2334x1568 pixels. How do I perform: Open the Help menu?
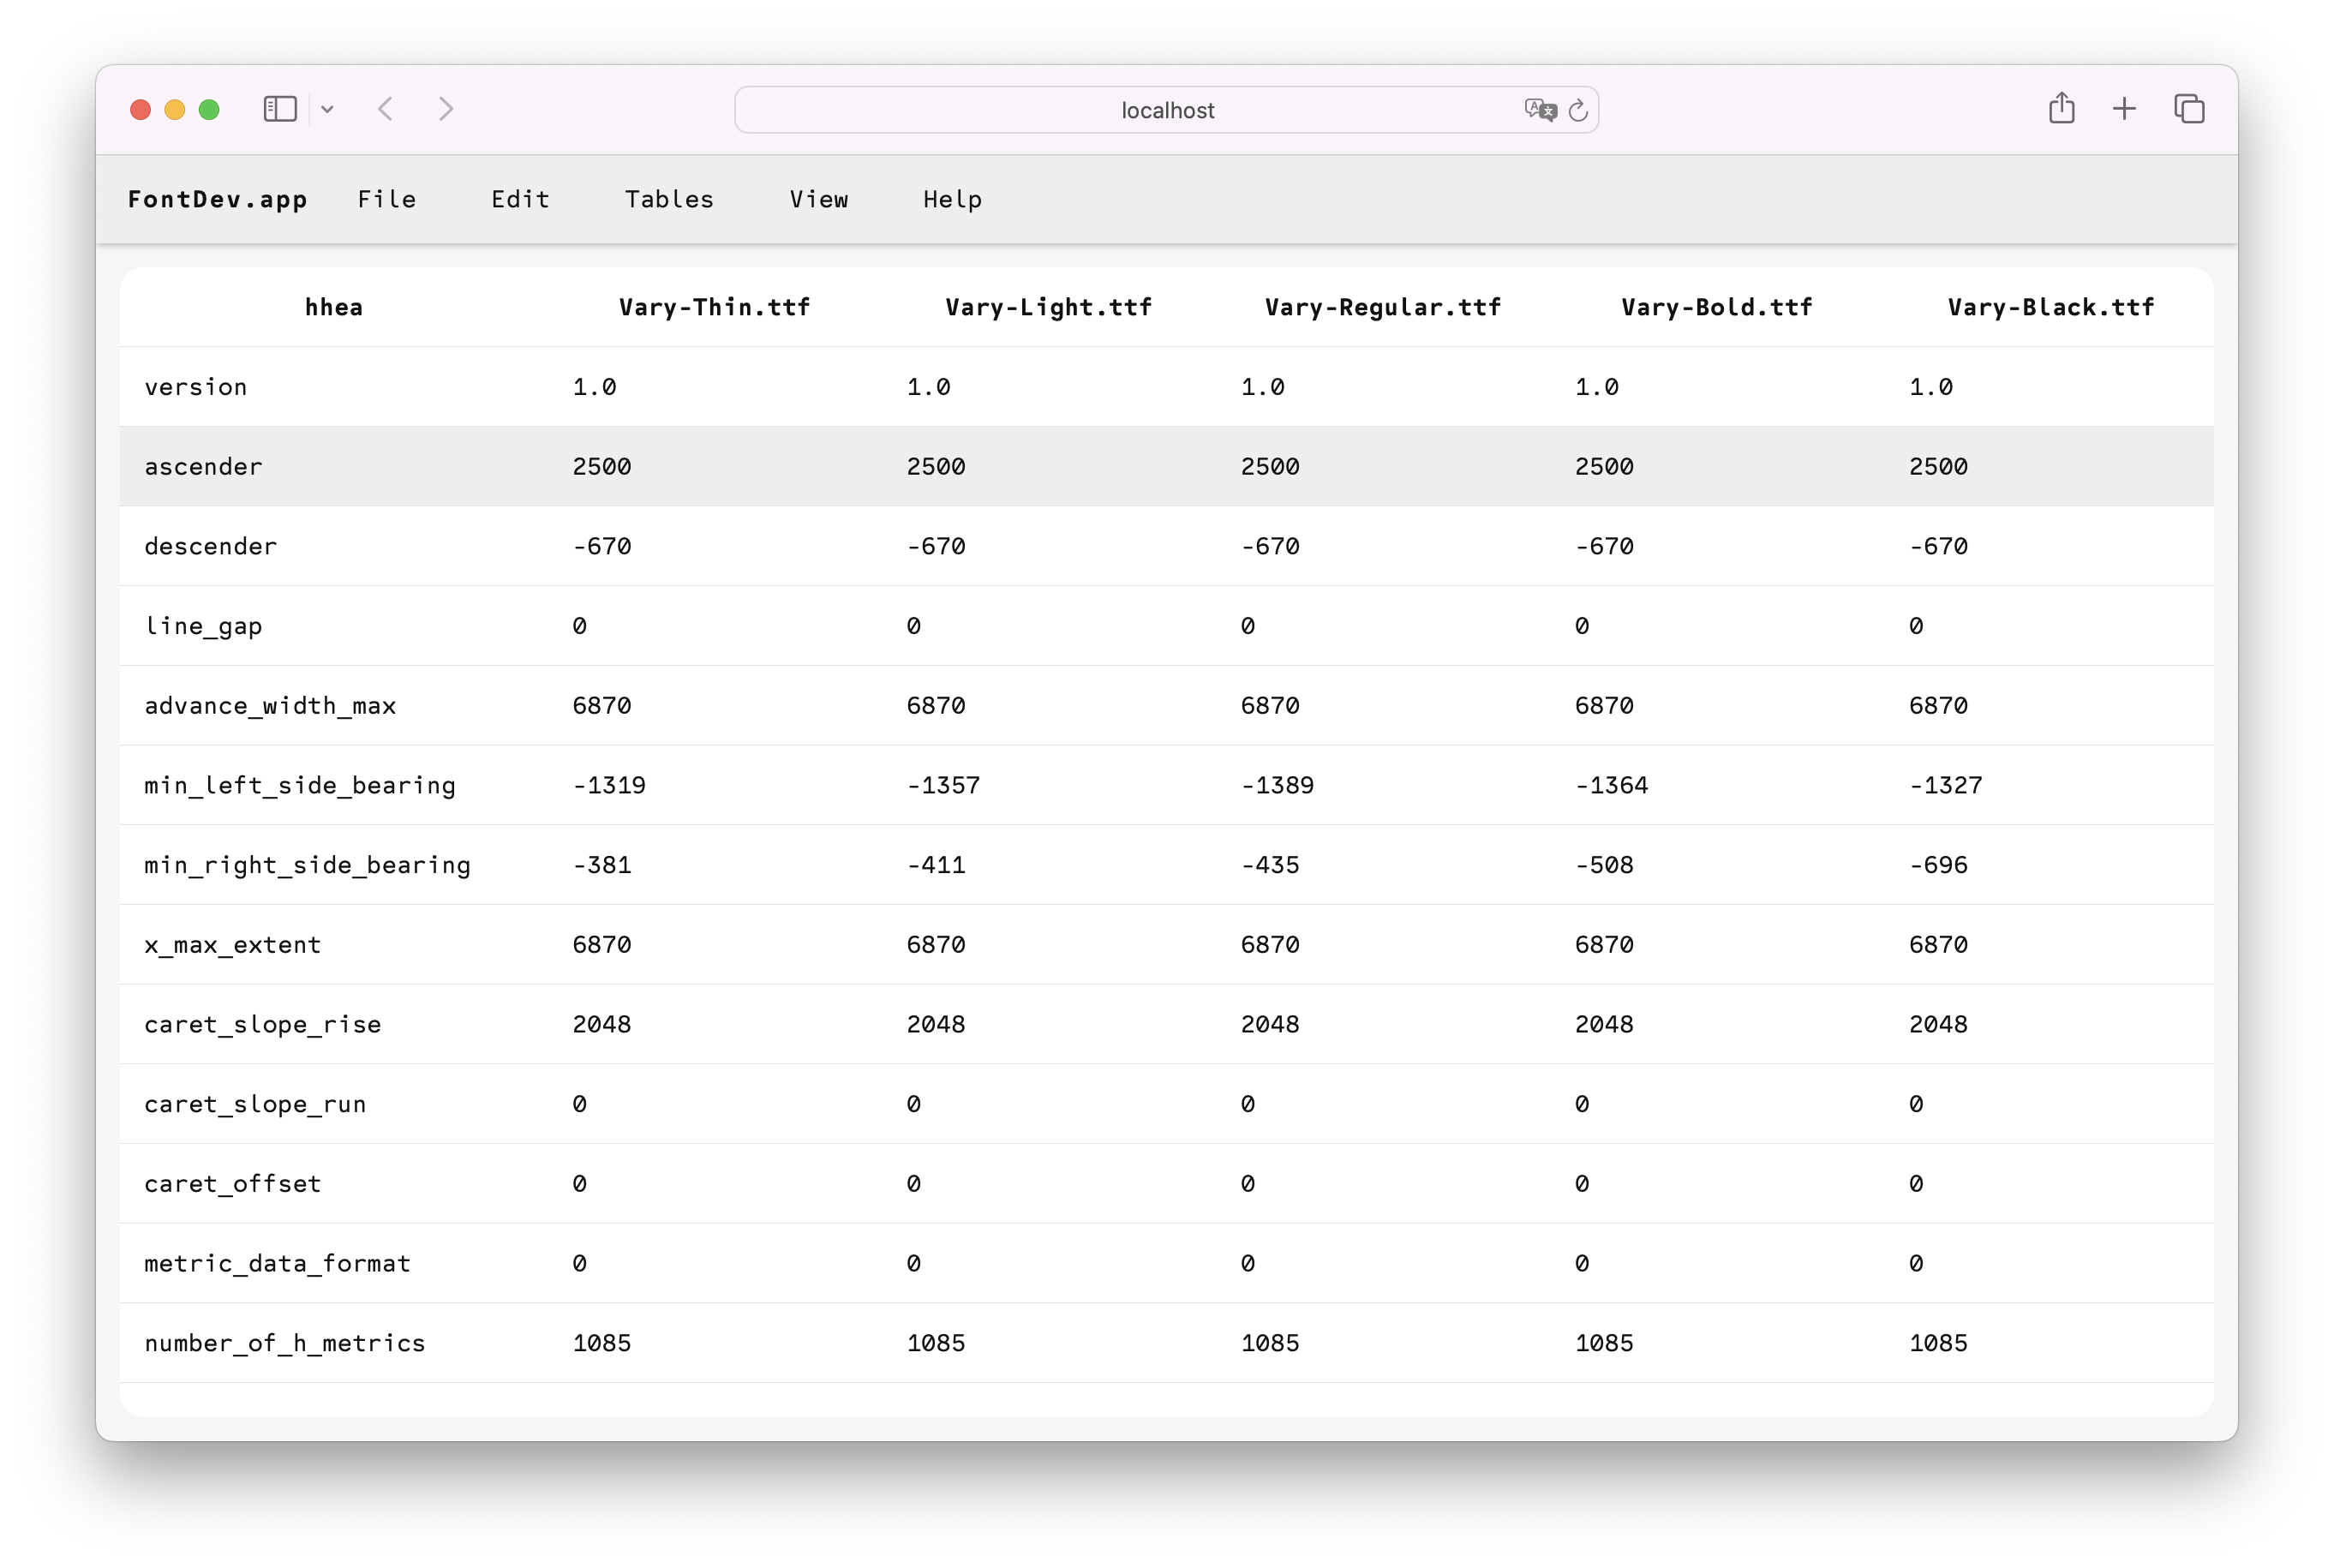click(951, 199)
